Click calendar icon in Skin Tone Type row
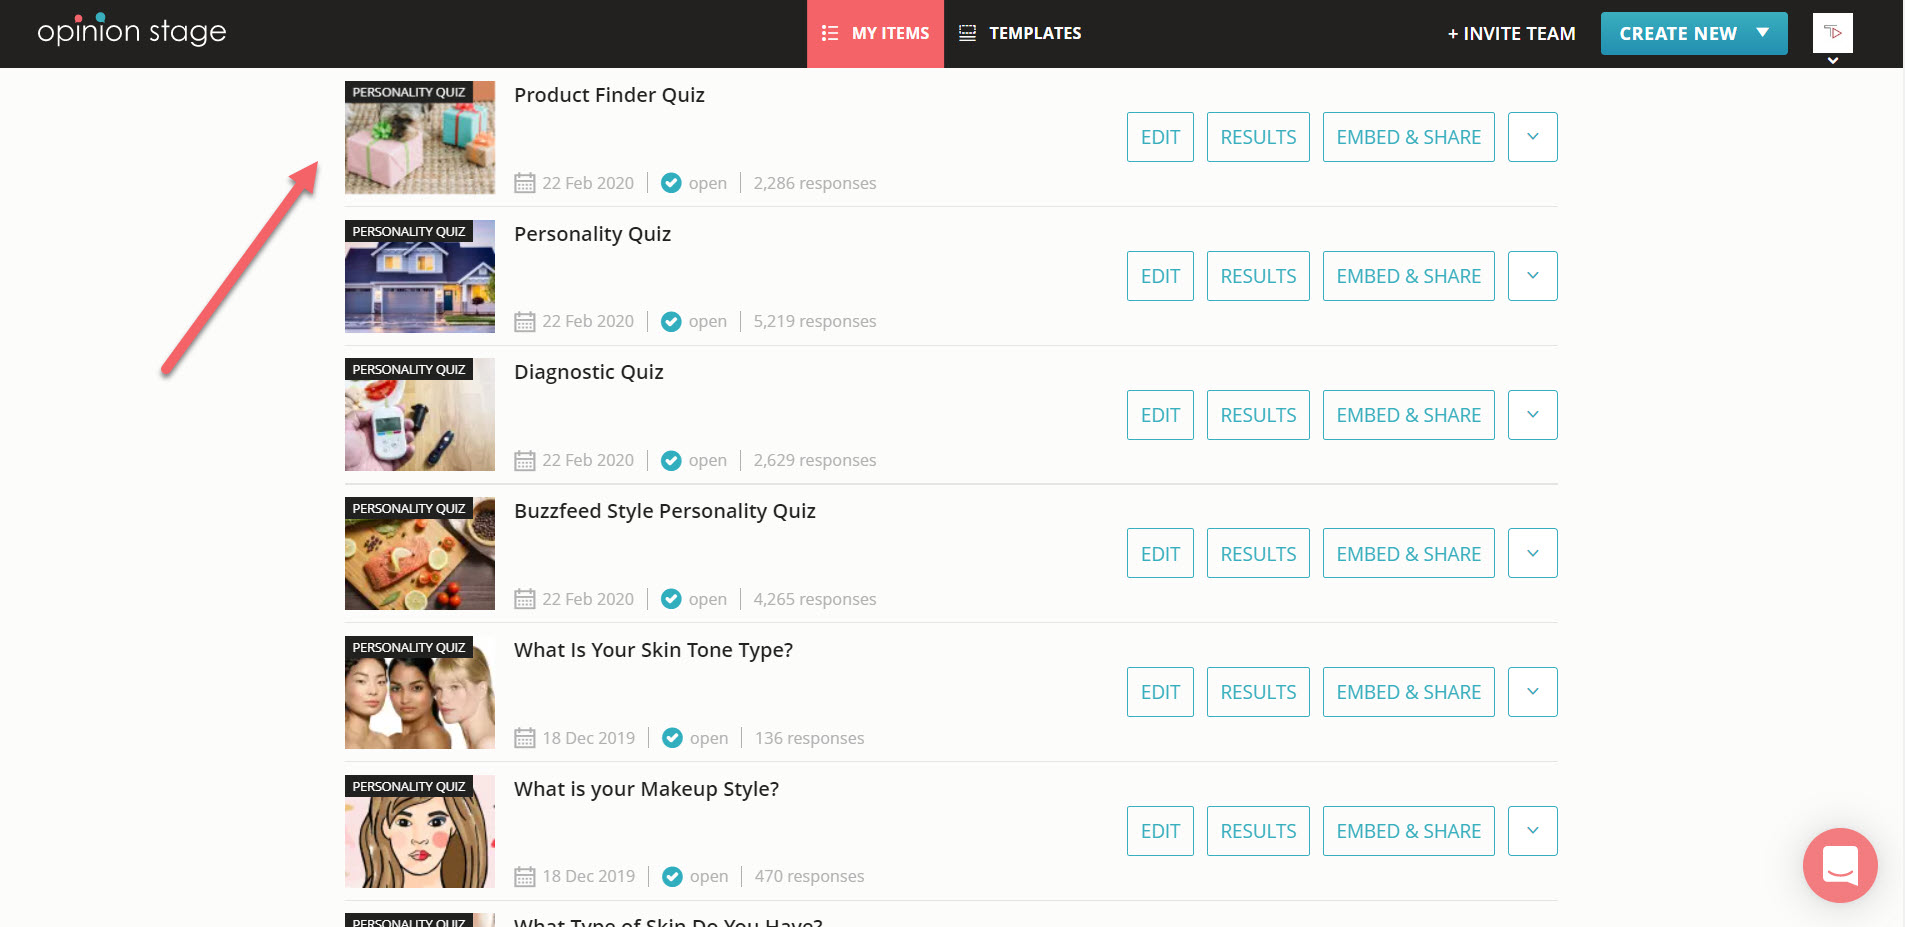 tap(525, 738)
